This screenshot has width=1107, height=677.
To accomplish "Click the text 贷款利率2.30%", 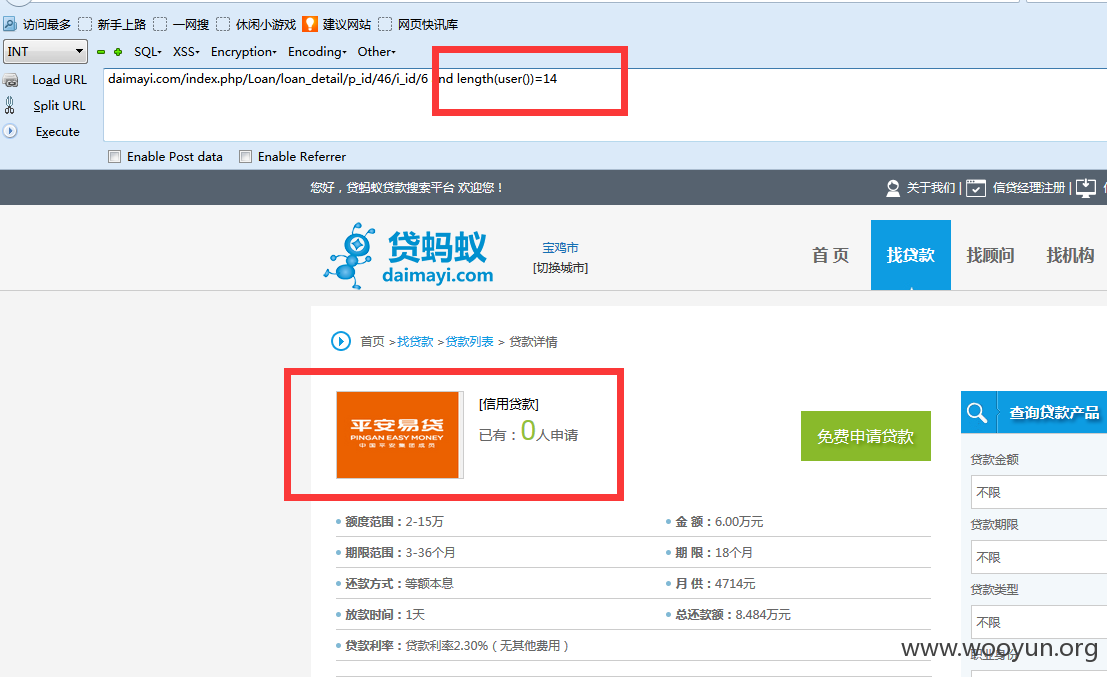I will point(447,646).
